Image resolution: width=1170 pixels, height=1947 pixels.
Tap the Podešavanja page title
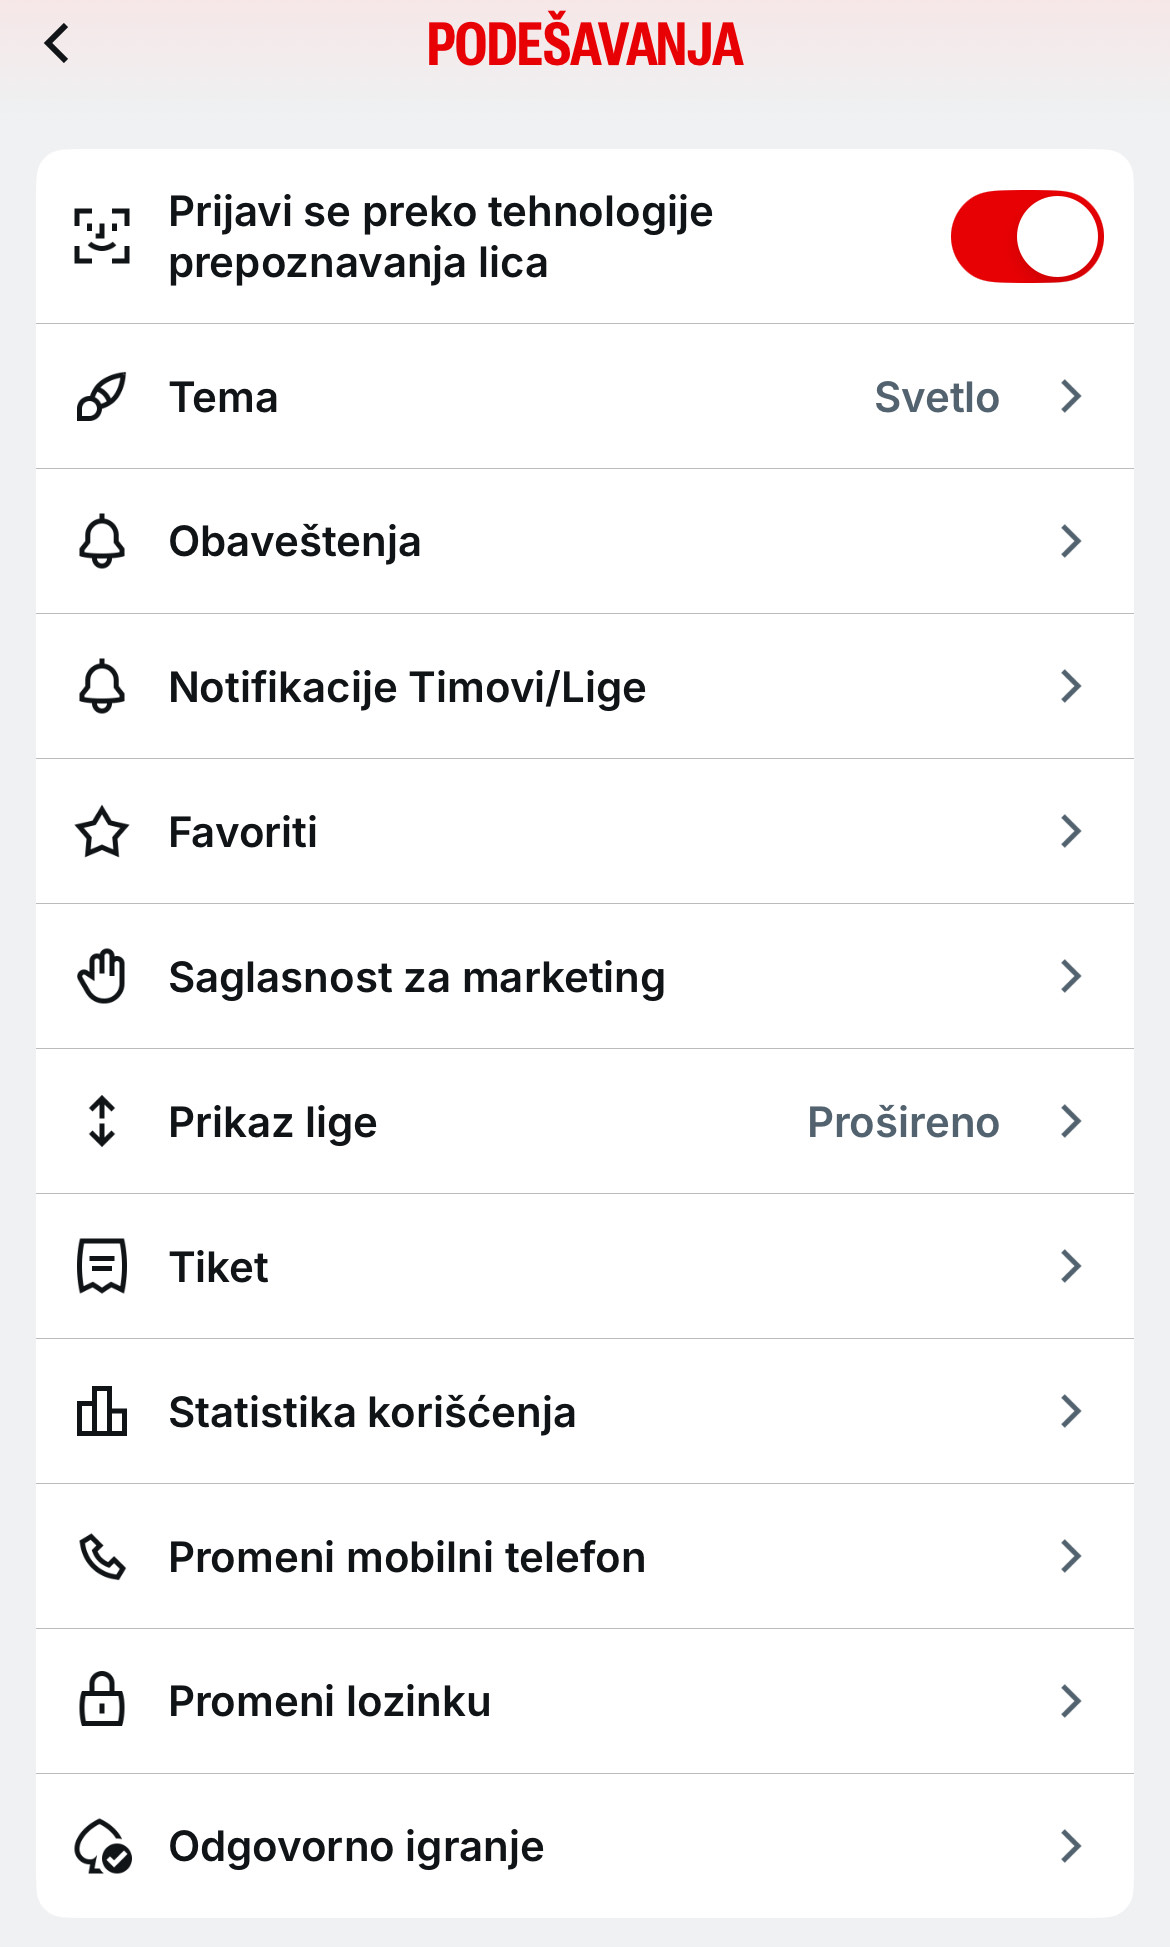tap(585, 44)
